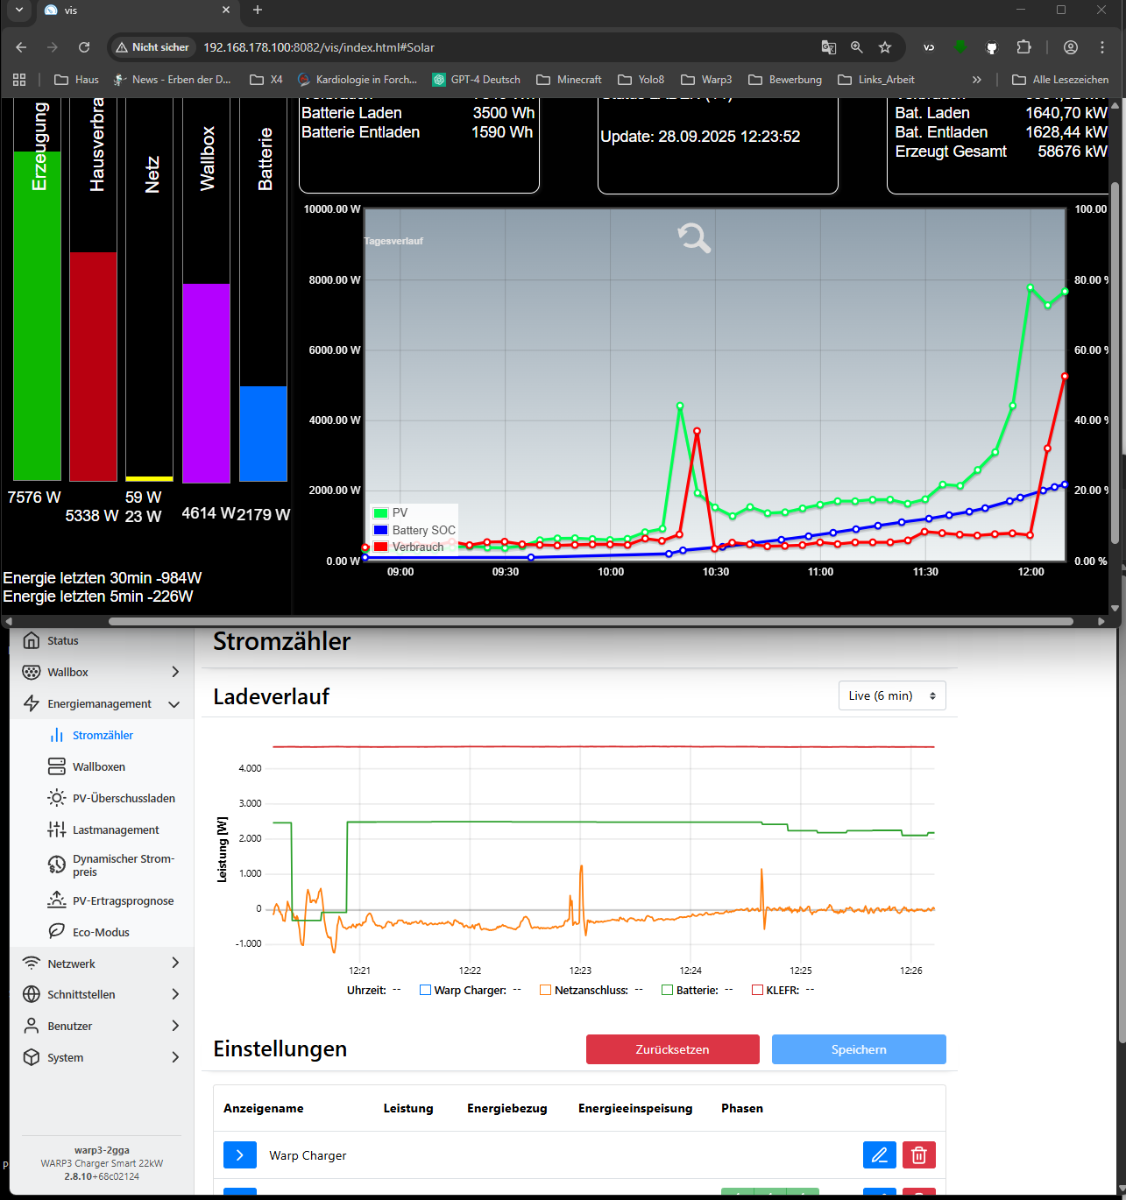Toggle the Netzanschluss series in legend
Image resolution: width=1126 pixels, height=1200 pixels.
click(545, 990)
